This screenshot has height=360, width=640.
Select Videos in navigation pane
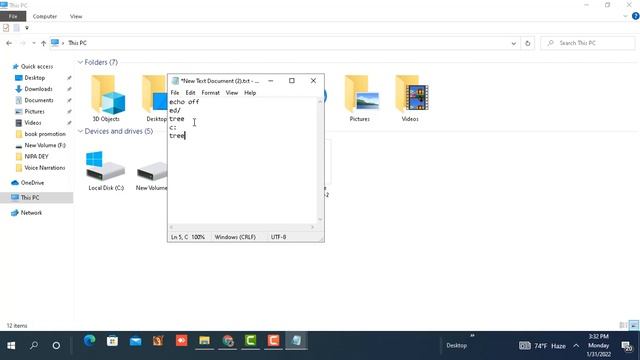pos(33,122)
